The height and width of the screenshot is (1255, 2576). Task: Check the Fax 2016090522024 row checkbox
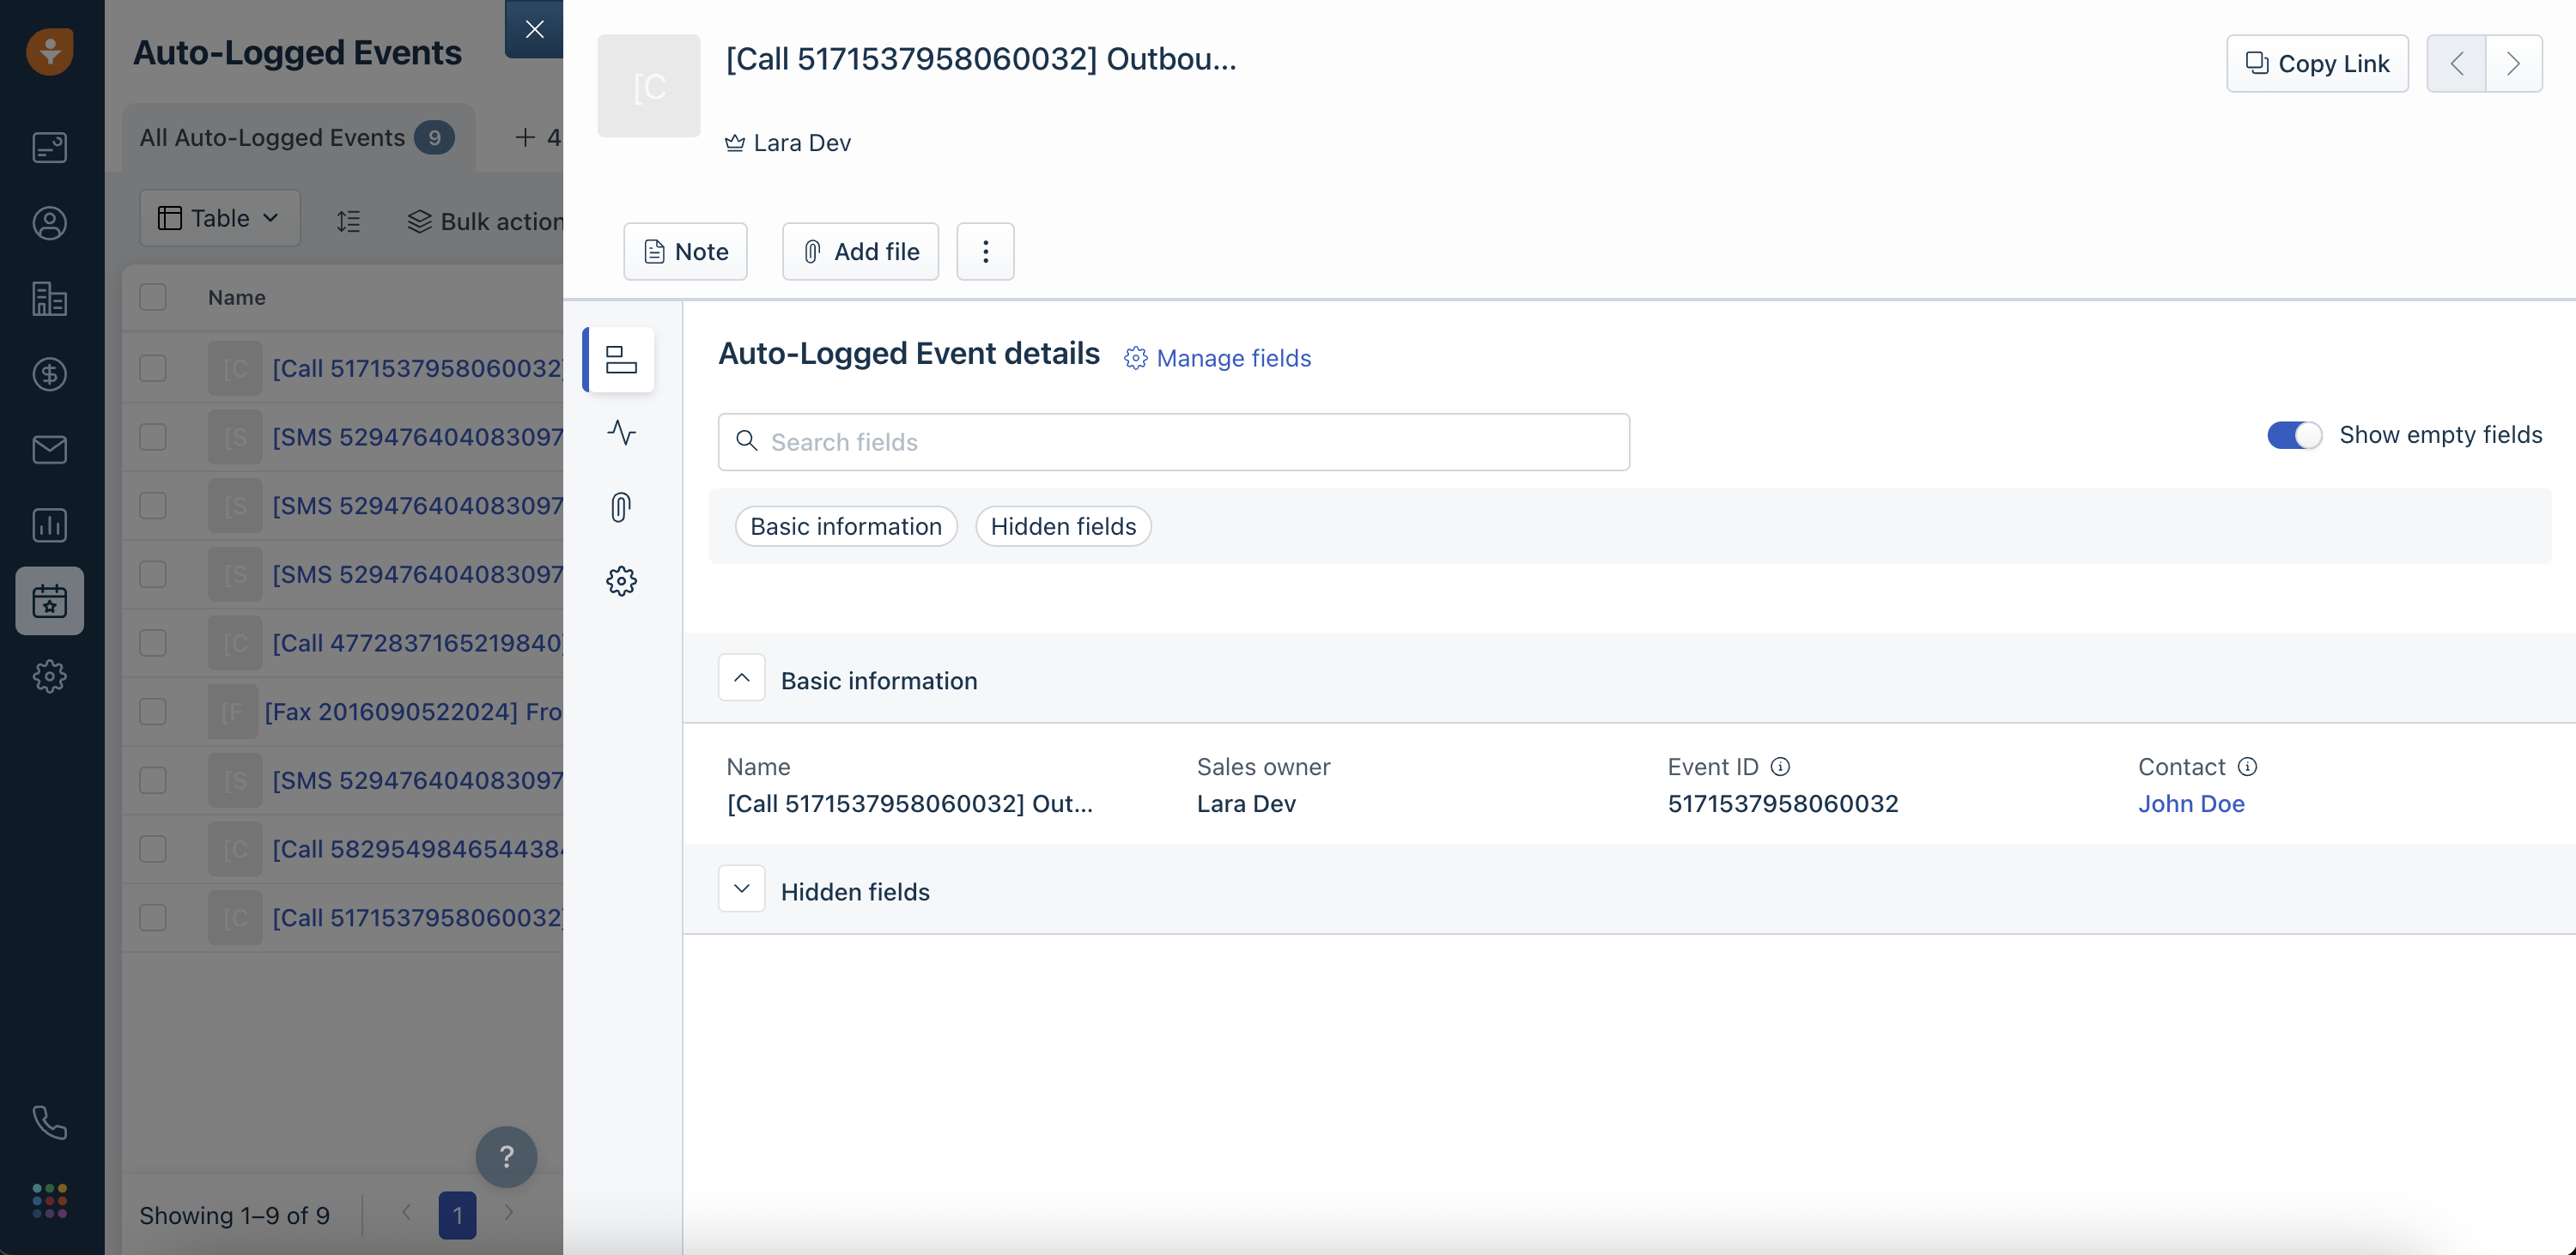coord(153,712)
